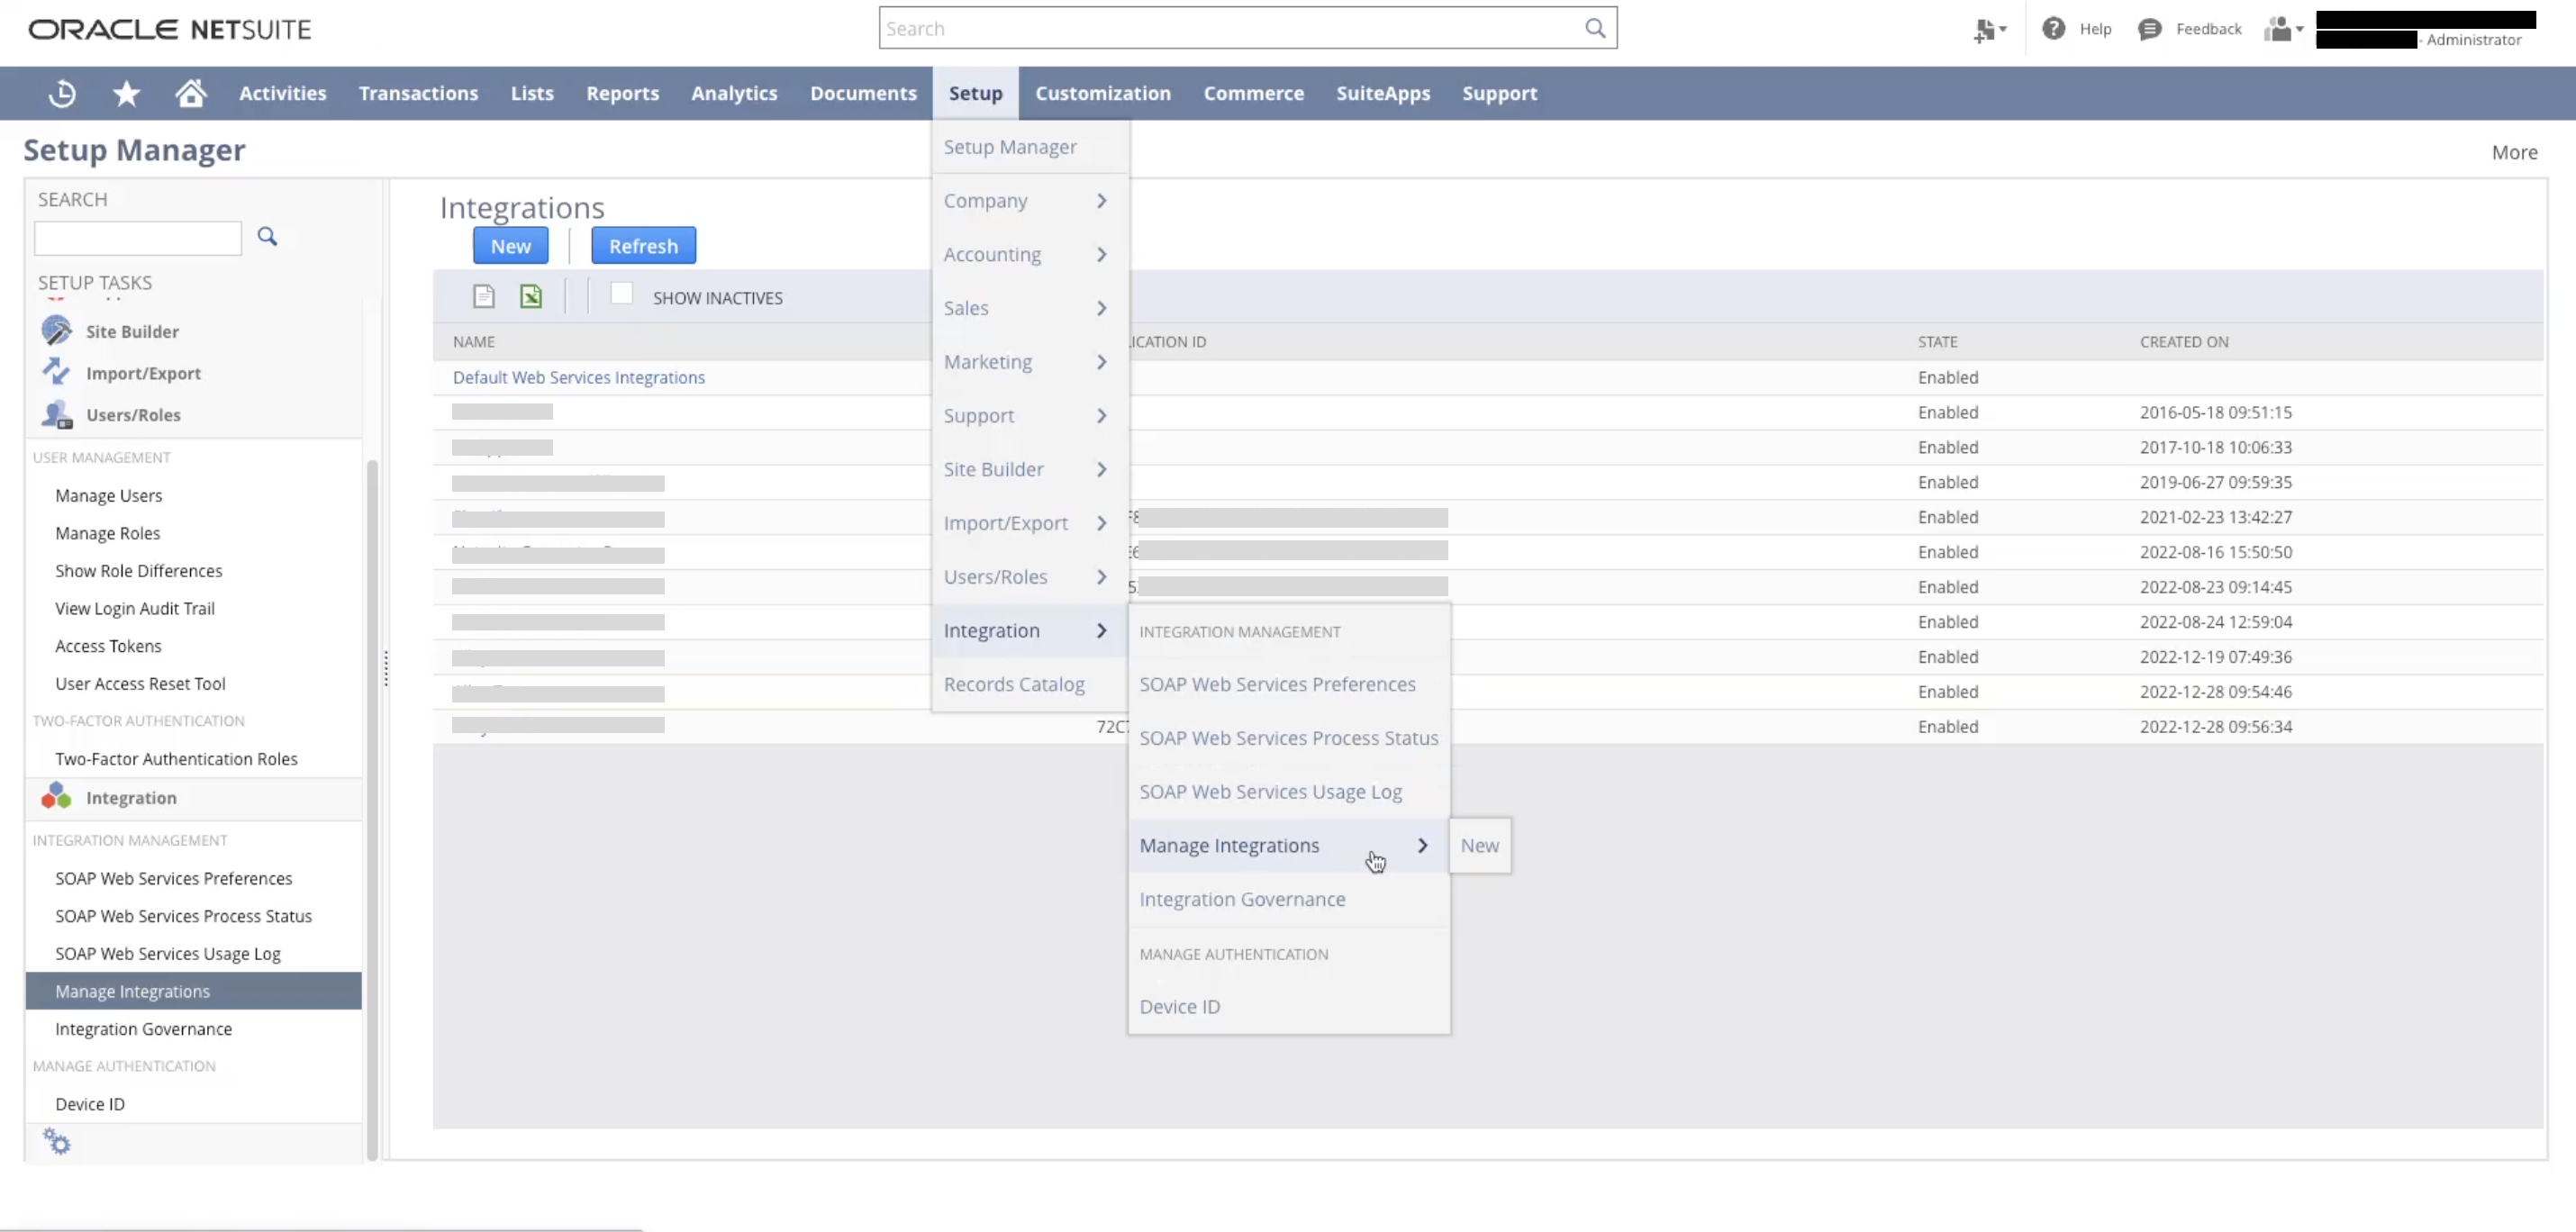Viewport: 2576px width, 1232px height.
Task: Click magnifier icon beside setup search field
Action: pyautogui.click(x=267, y=237)
